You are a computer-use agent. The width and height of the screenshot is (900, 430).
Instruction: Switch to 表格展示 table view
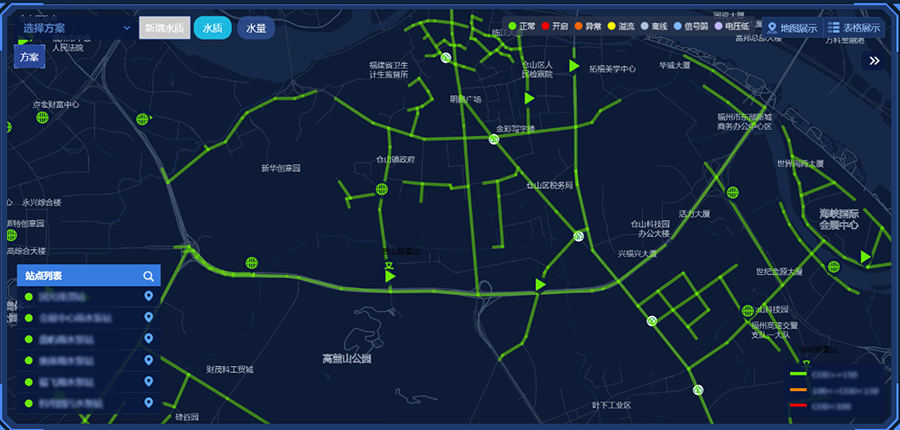pyautogui.click(x=854, y=28)
